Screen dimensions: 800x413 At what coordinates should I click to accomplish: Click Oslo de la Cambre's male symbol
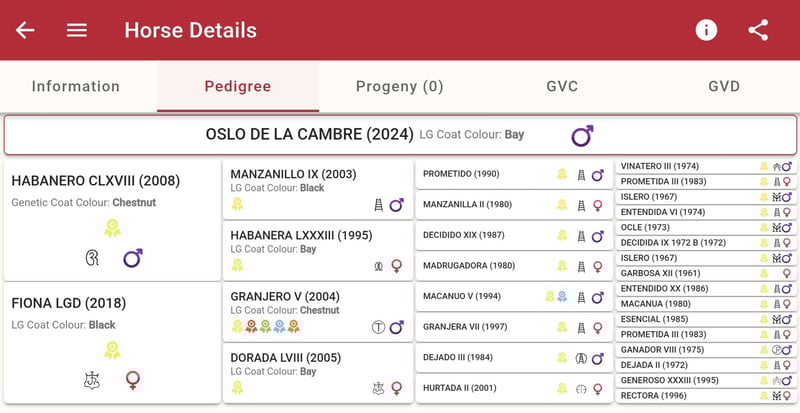point(582,135)
